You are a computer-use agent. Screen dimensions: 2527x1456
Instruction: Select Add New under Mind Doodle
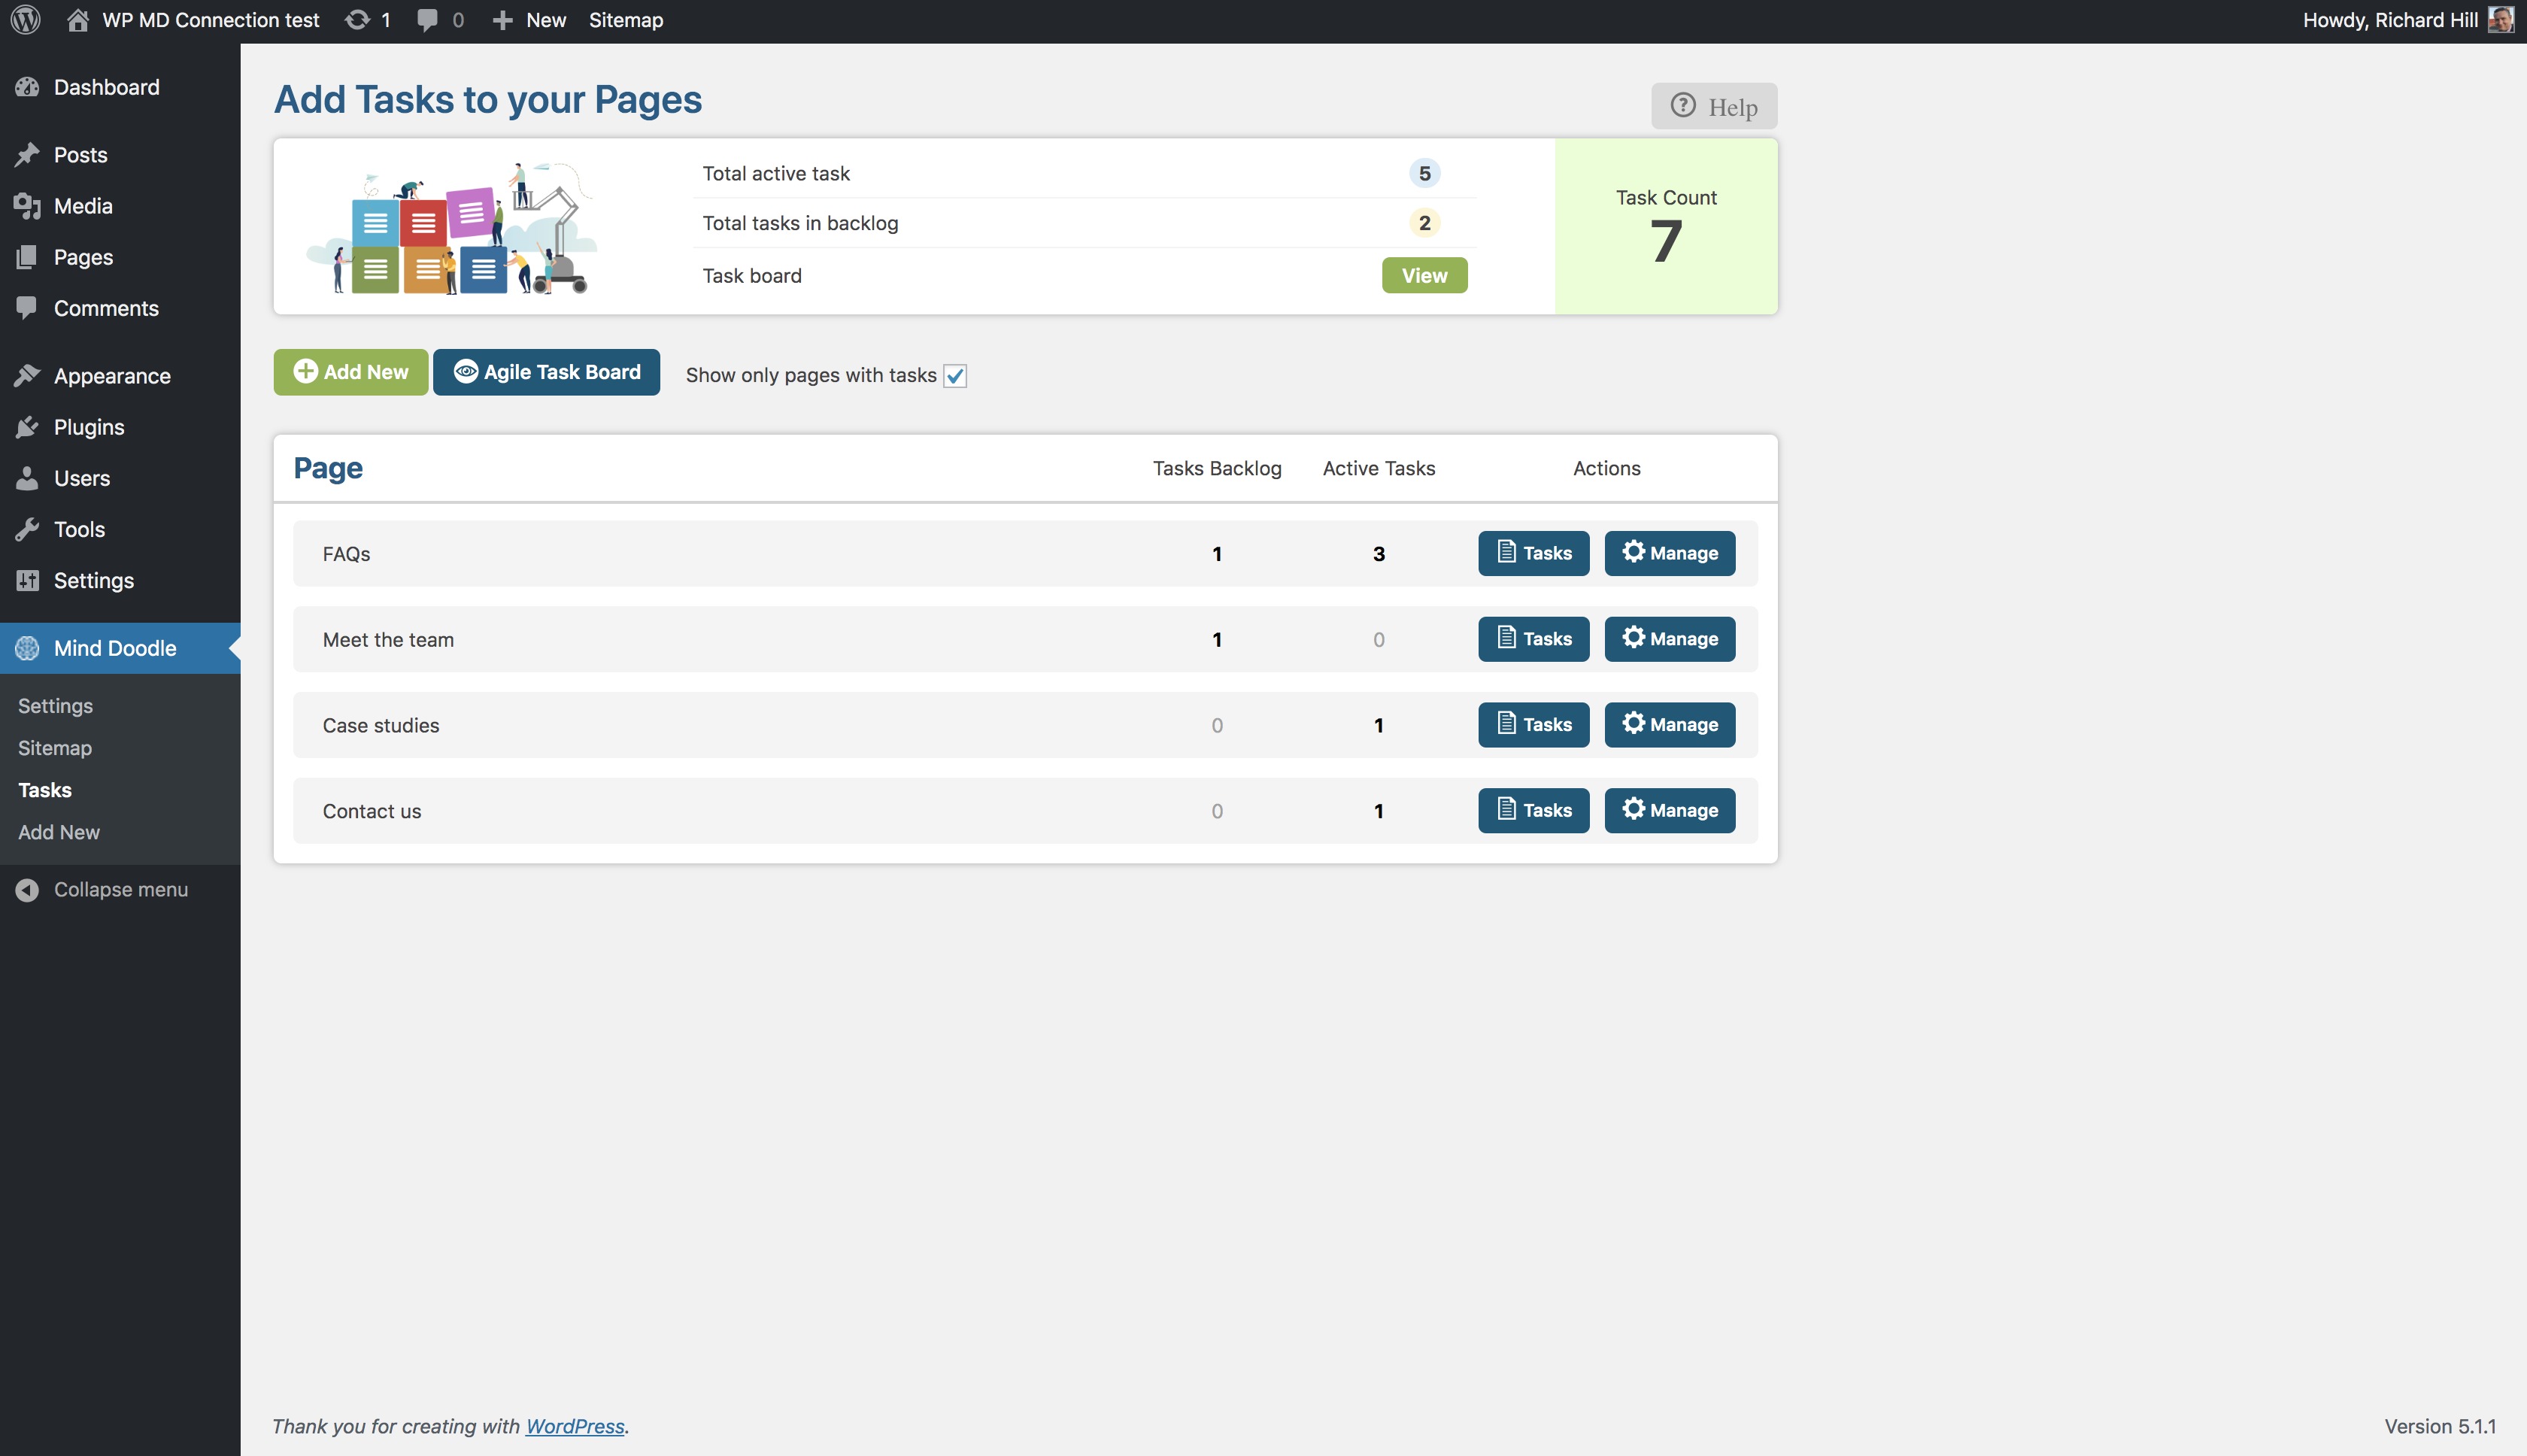click(59, 832)
